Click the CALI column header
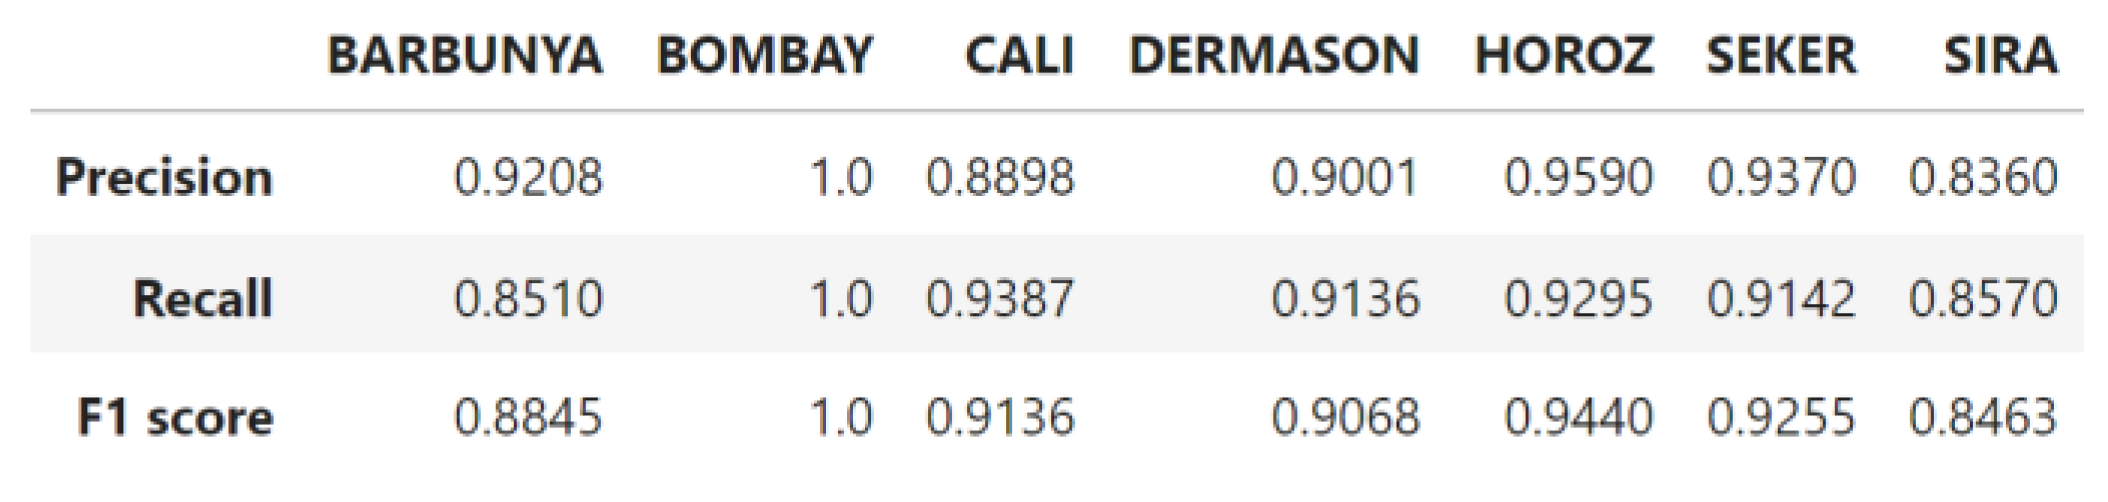Image resolution: width=2108 pixels, height=502 pixels. 1019,55
